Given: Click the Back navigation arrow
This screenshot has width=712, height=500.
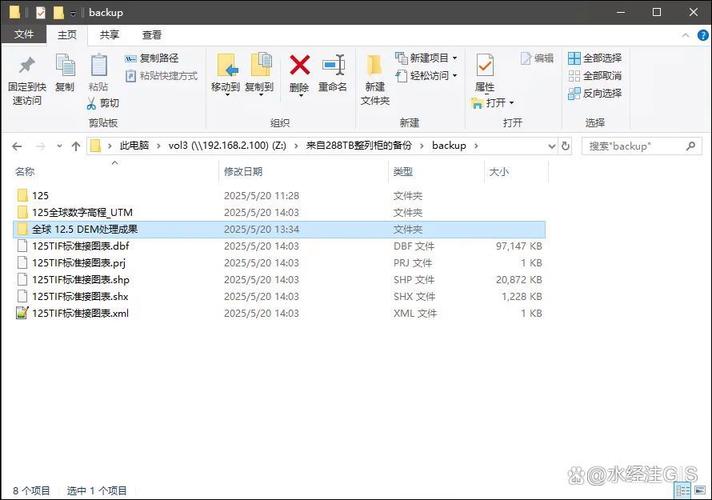Looking at the screenshot, I should point(17,146).
